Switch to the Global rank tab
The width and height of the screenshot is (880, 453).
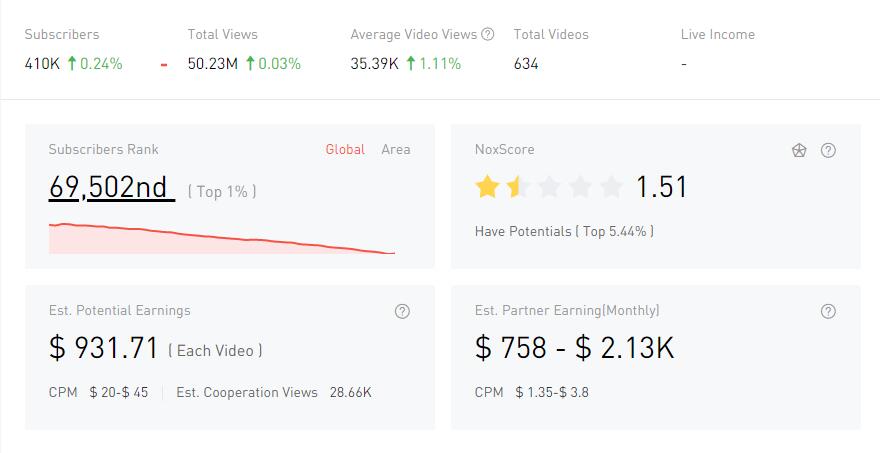[345, 149]
